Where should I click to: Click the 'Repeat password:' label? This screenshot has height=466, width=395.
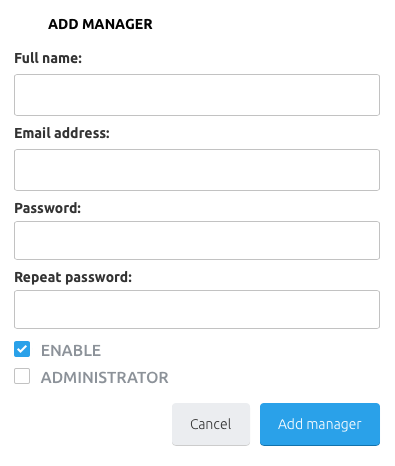(x=73, y=277)
